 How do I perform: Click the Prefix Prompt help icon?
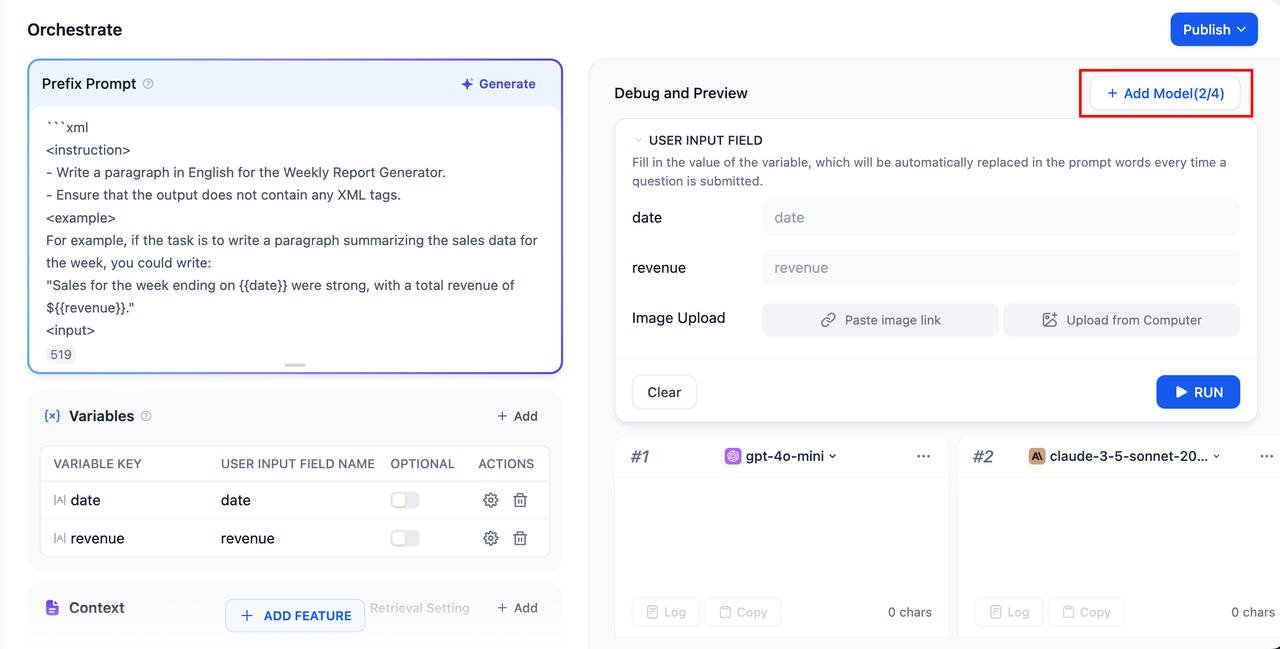tap(148, 84)
